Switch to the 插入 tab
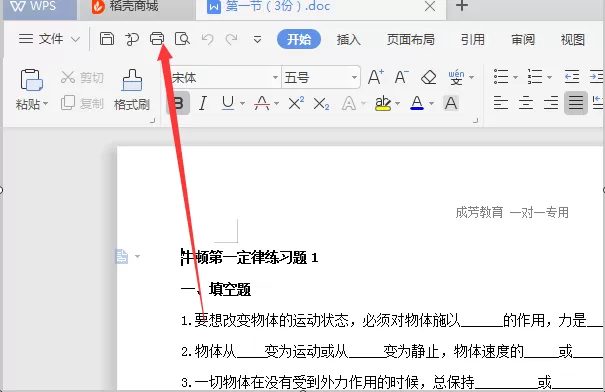Screen dimensions: 605x392 pos(348,39)
